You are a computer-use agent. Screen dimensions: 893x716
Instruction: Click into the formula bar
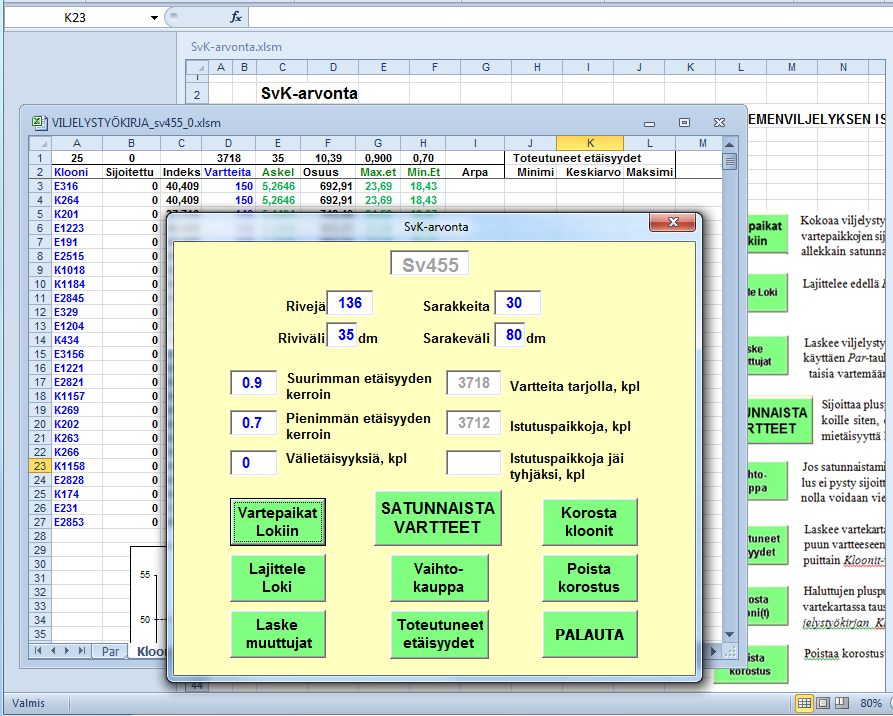click(570, 17)
